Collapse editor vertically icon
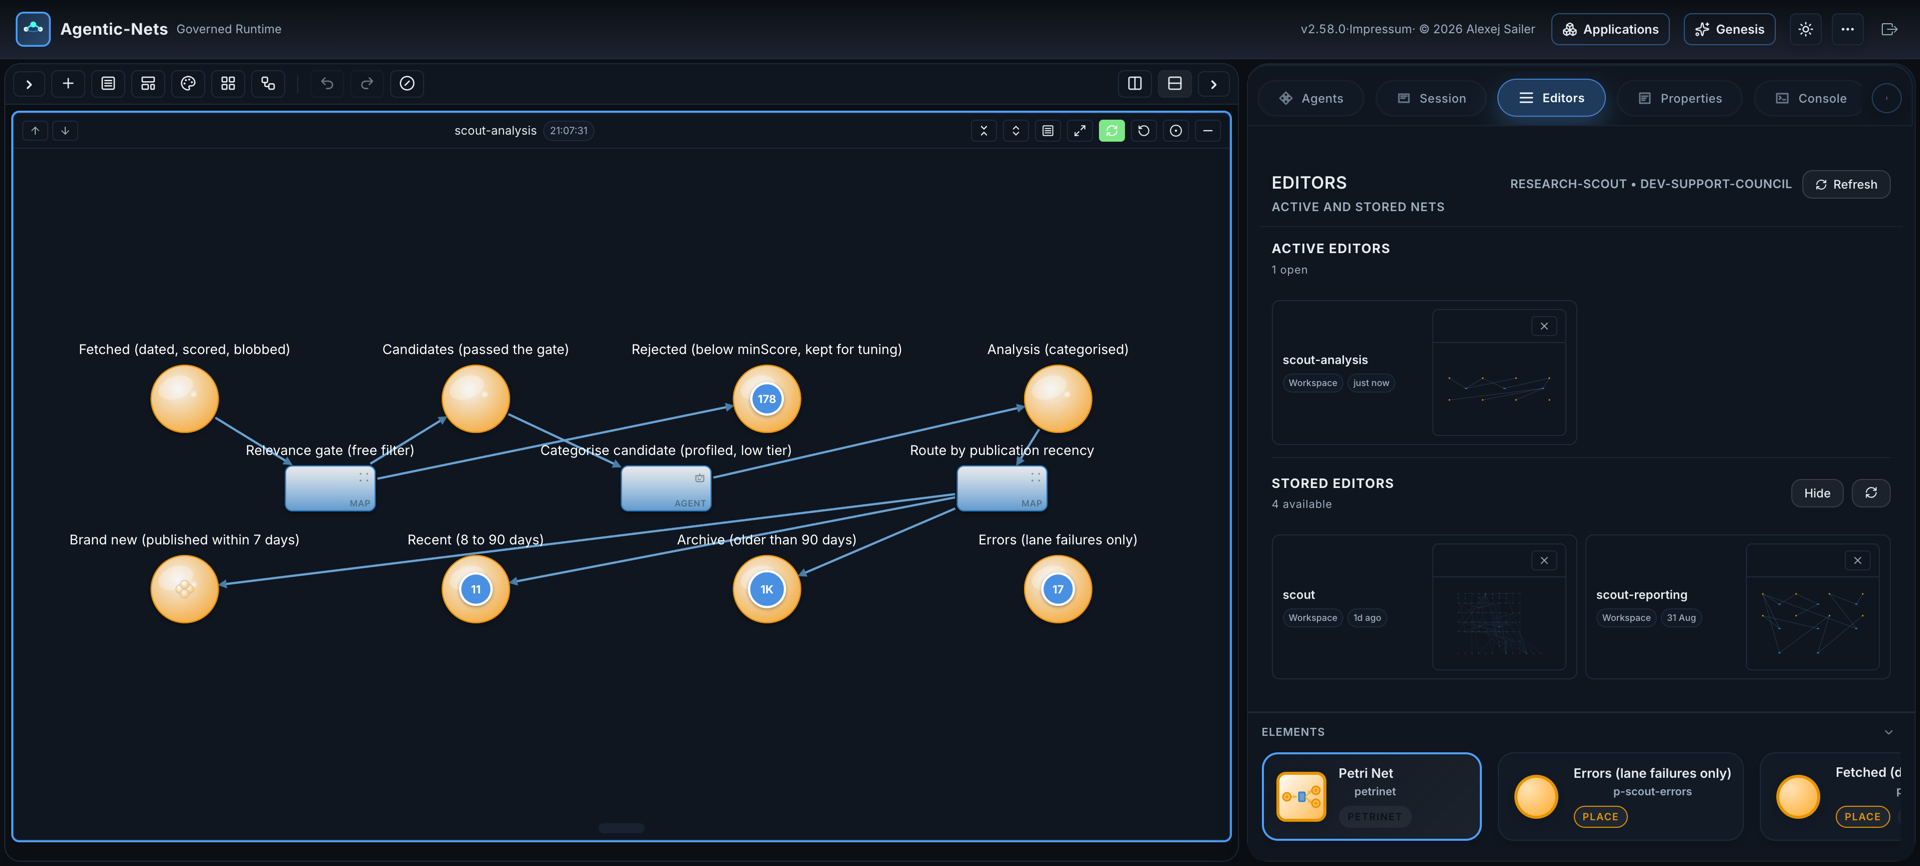The image size is (1920, 866). (x=984, y=131)
